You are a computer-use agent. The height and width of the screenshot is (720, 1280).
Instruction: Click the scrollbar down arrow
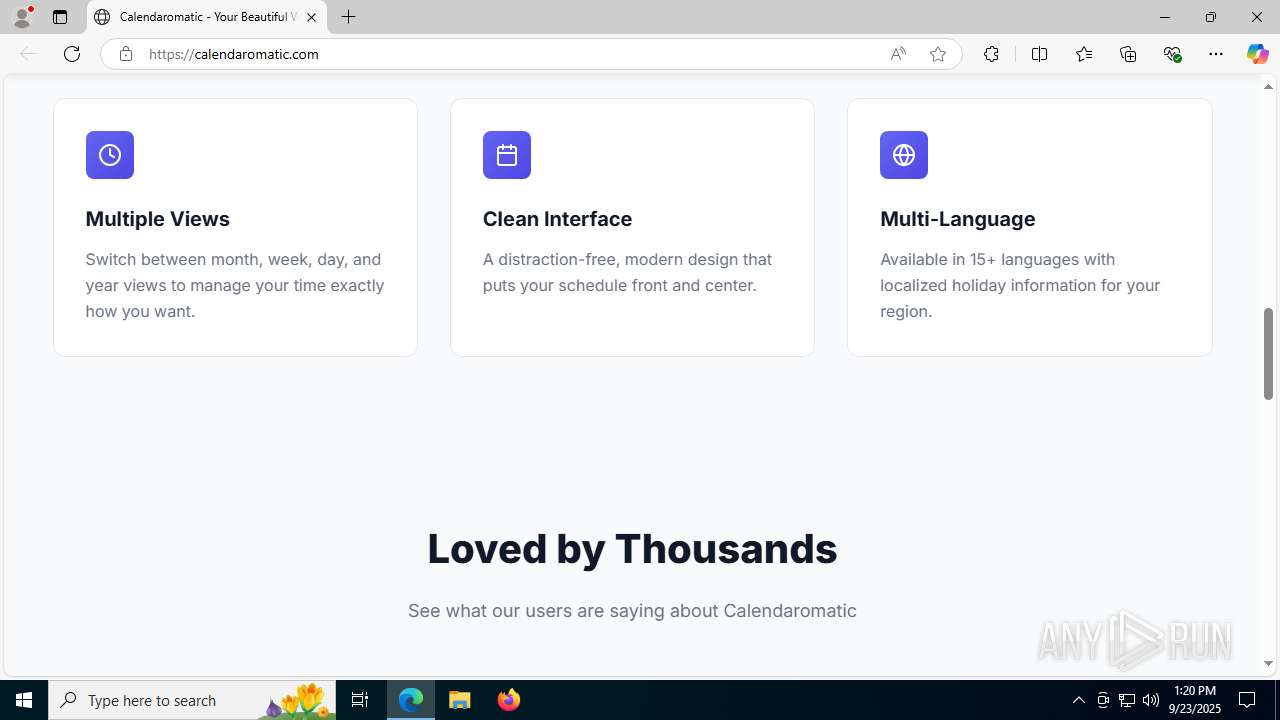1268,663
